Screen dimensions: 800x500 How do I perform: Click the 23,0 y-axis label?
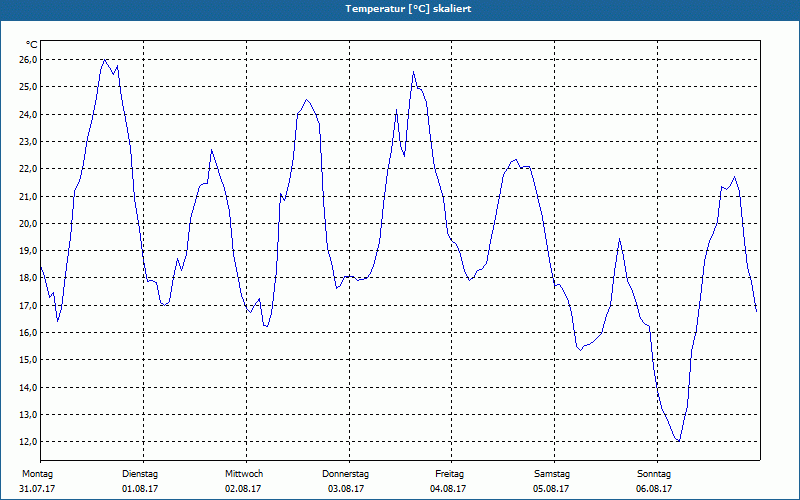tap(29, 141)
